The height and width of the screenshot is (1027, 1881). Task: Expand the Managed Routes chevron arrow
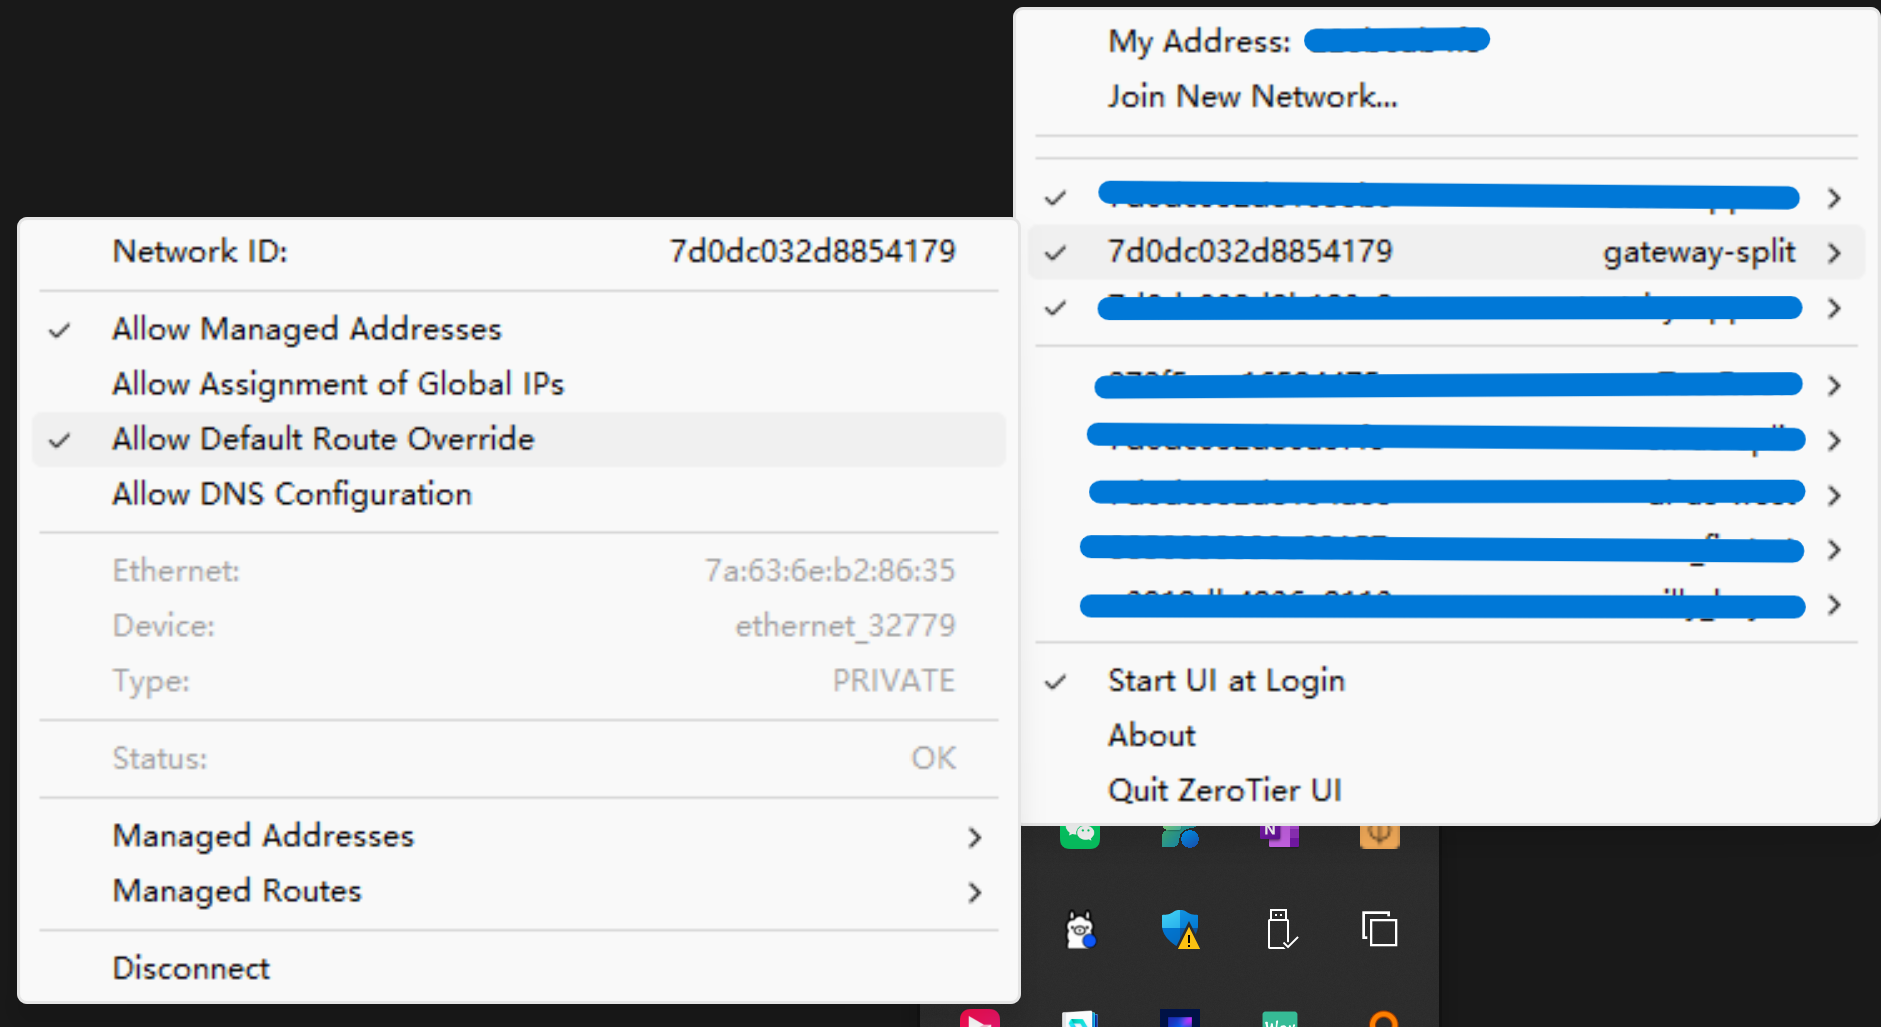[x=975, y=892]
